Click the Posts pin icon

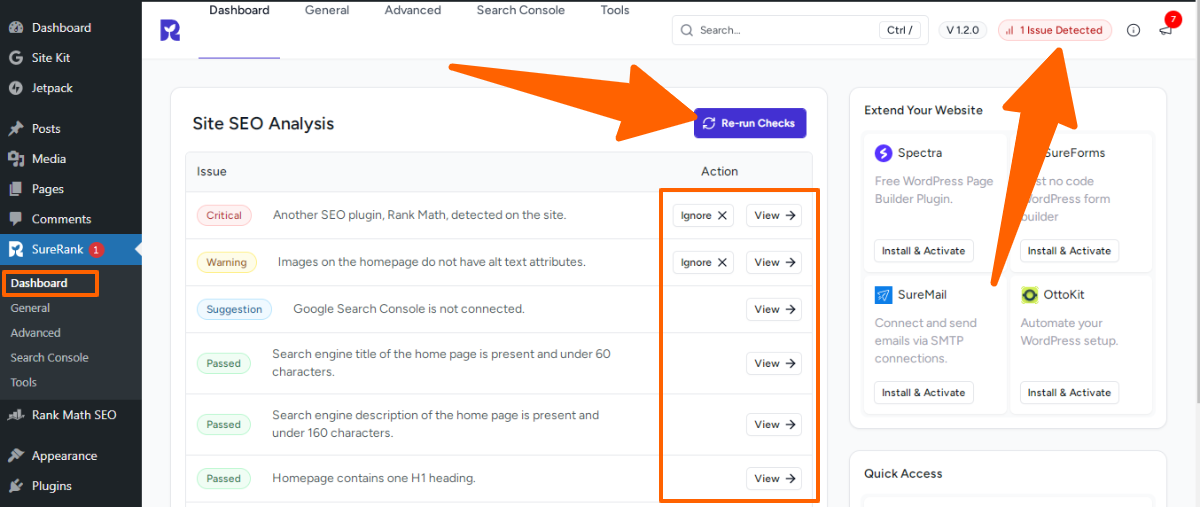15,128
